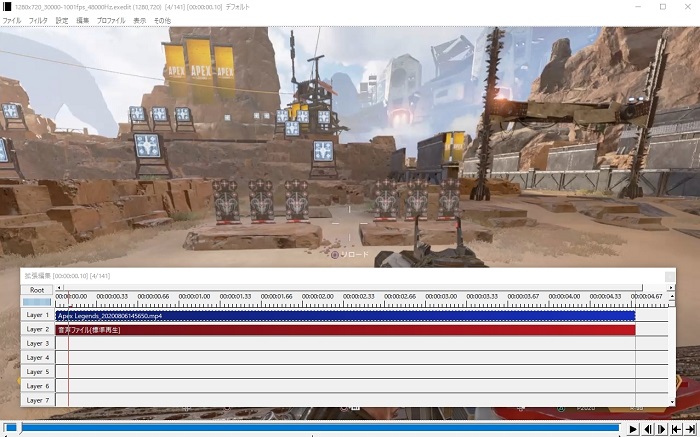This screenshot has width=700, height=437.
Task: Select the Apex Legends mp4 video clip
Action: tap(345, 316)
